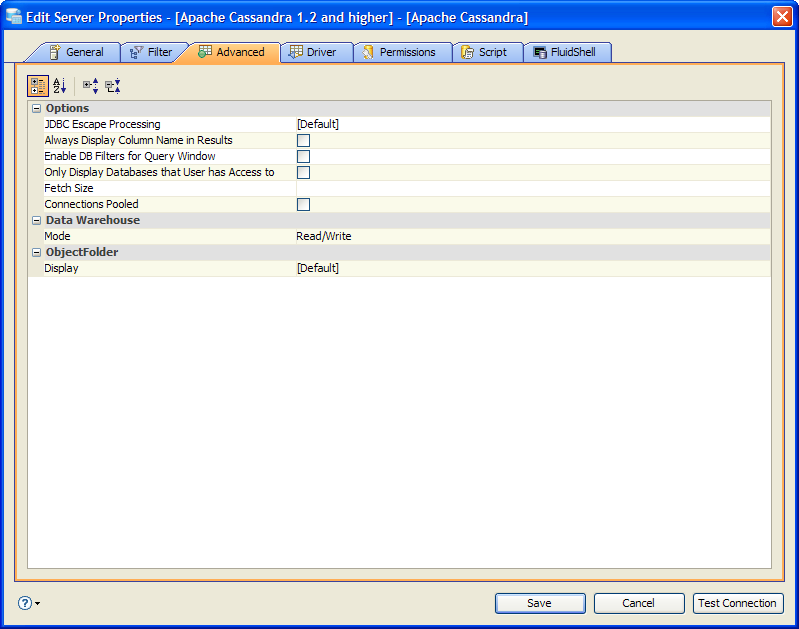
Task: Toggle Always Display Column Name in Results
Action: (303, 140)
